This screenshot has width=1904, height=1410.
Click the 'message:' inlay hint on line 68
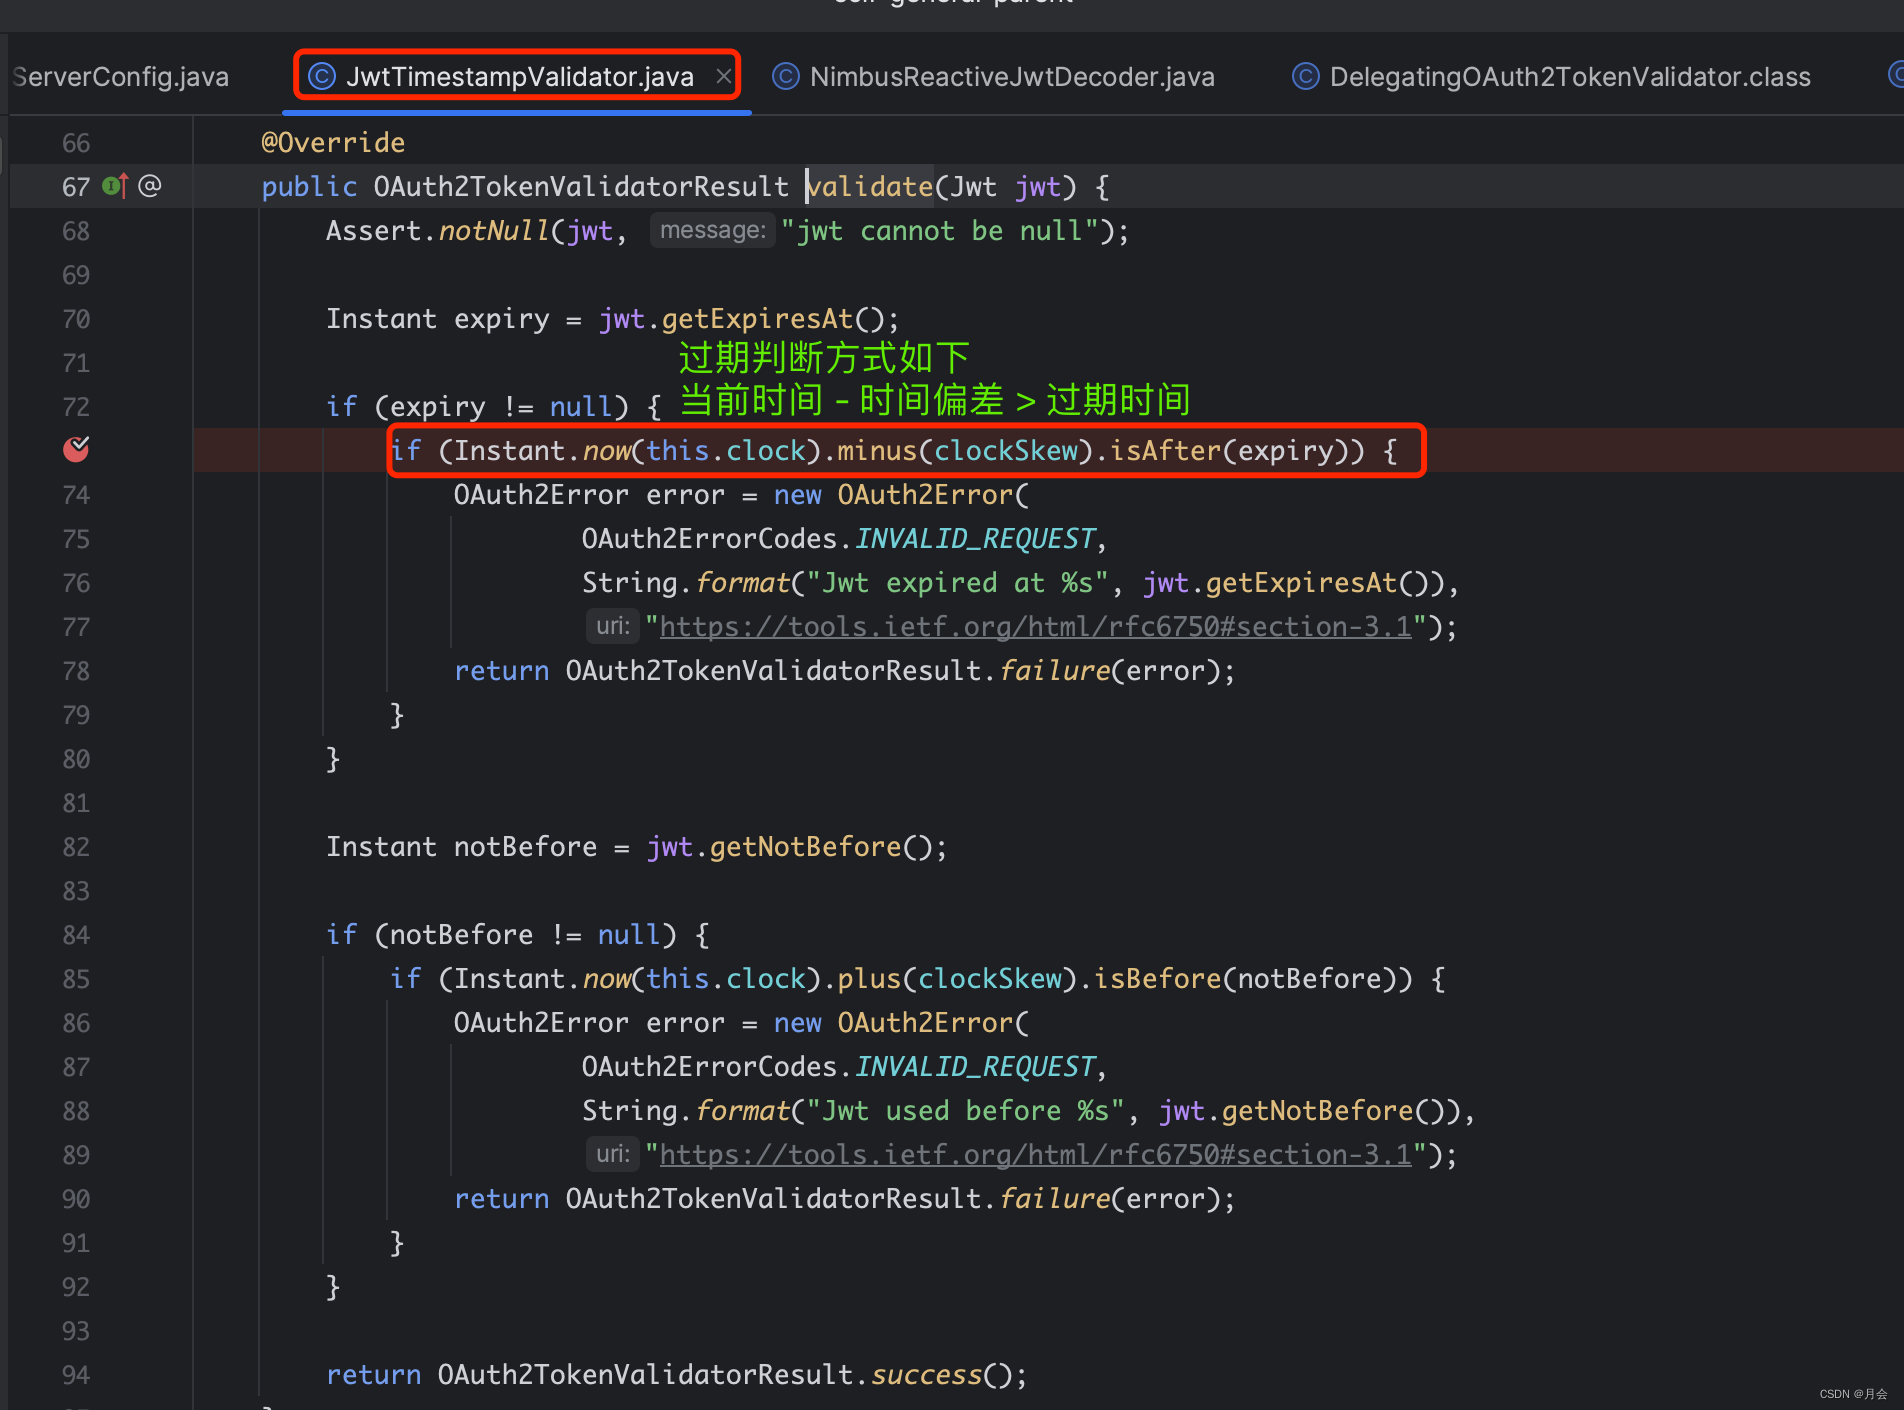[712, 231]
